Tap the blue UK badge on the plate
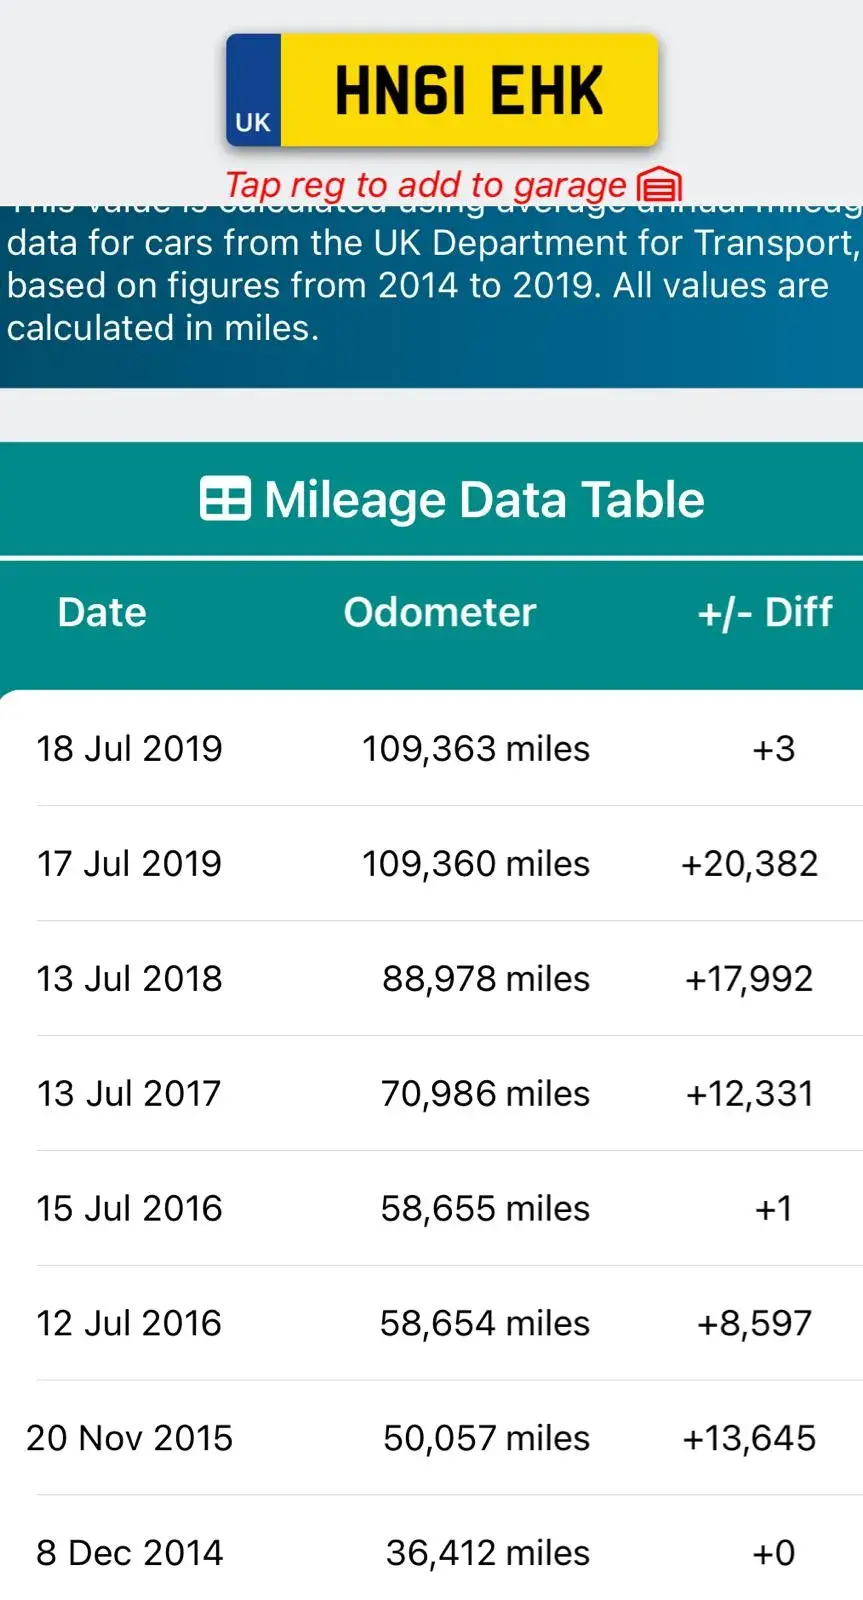This screenshot has width=863, height=1600. [253, 91]
